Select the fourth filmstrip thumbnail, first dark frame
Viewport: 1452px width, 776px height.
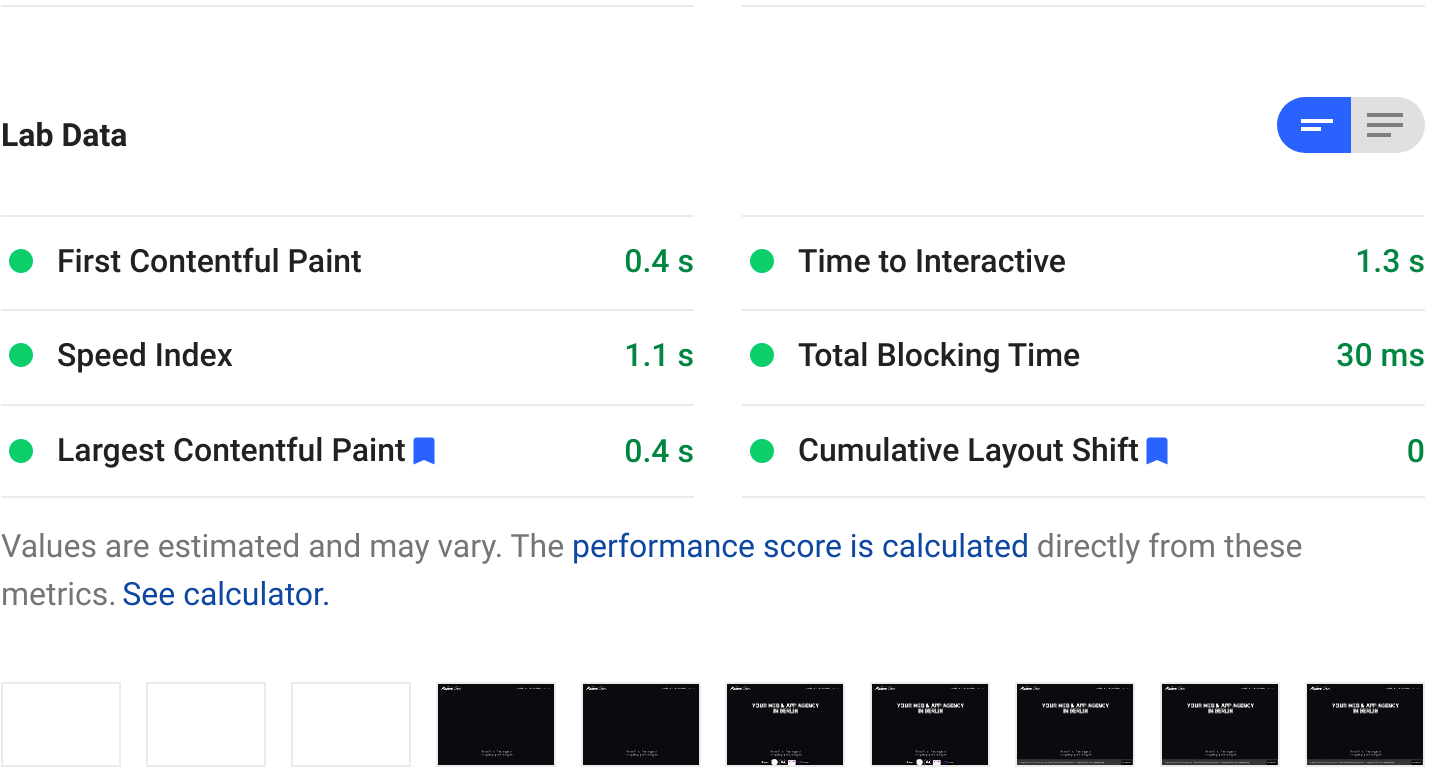pos(496,725)
